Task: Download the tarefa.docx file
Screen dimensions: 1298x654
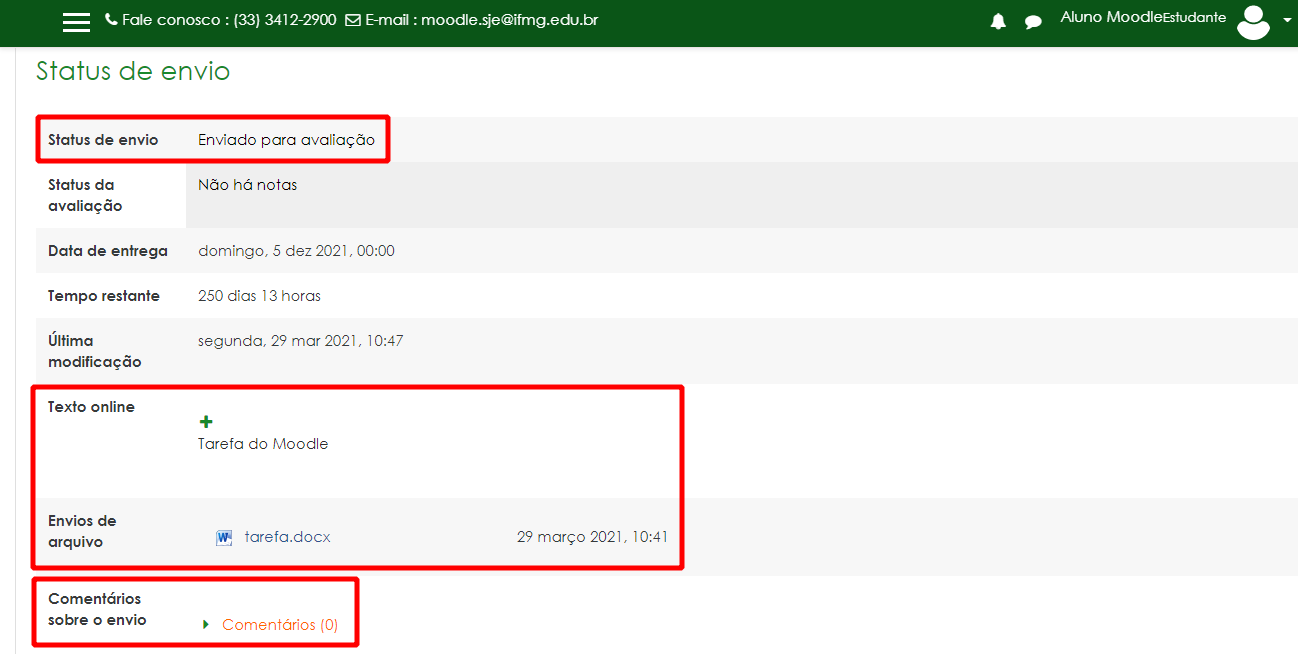Action: 287,537
